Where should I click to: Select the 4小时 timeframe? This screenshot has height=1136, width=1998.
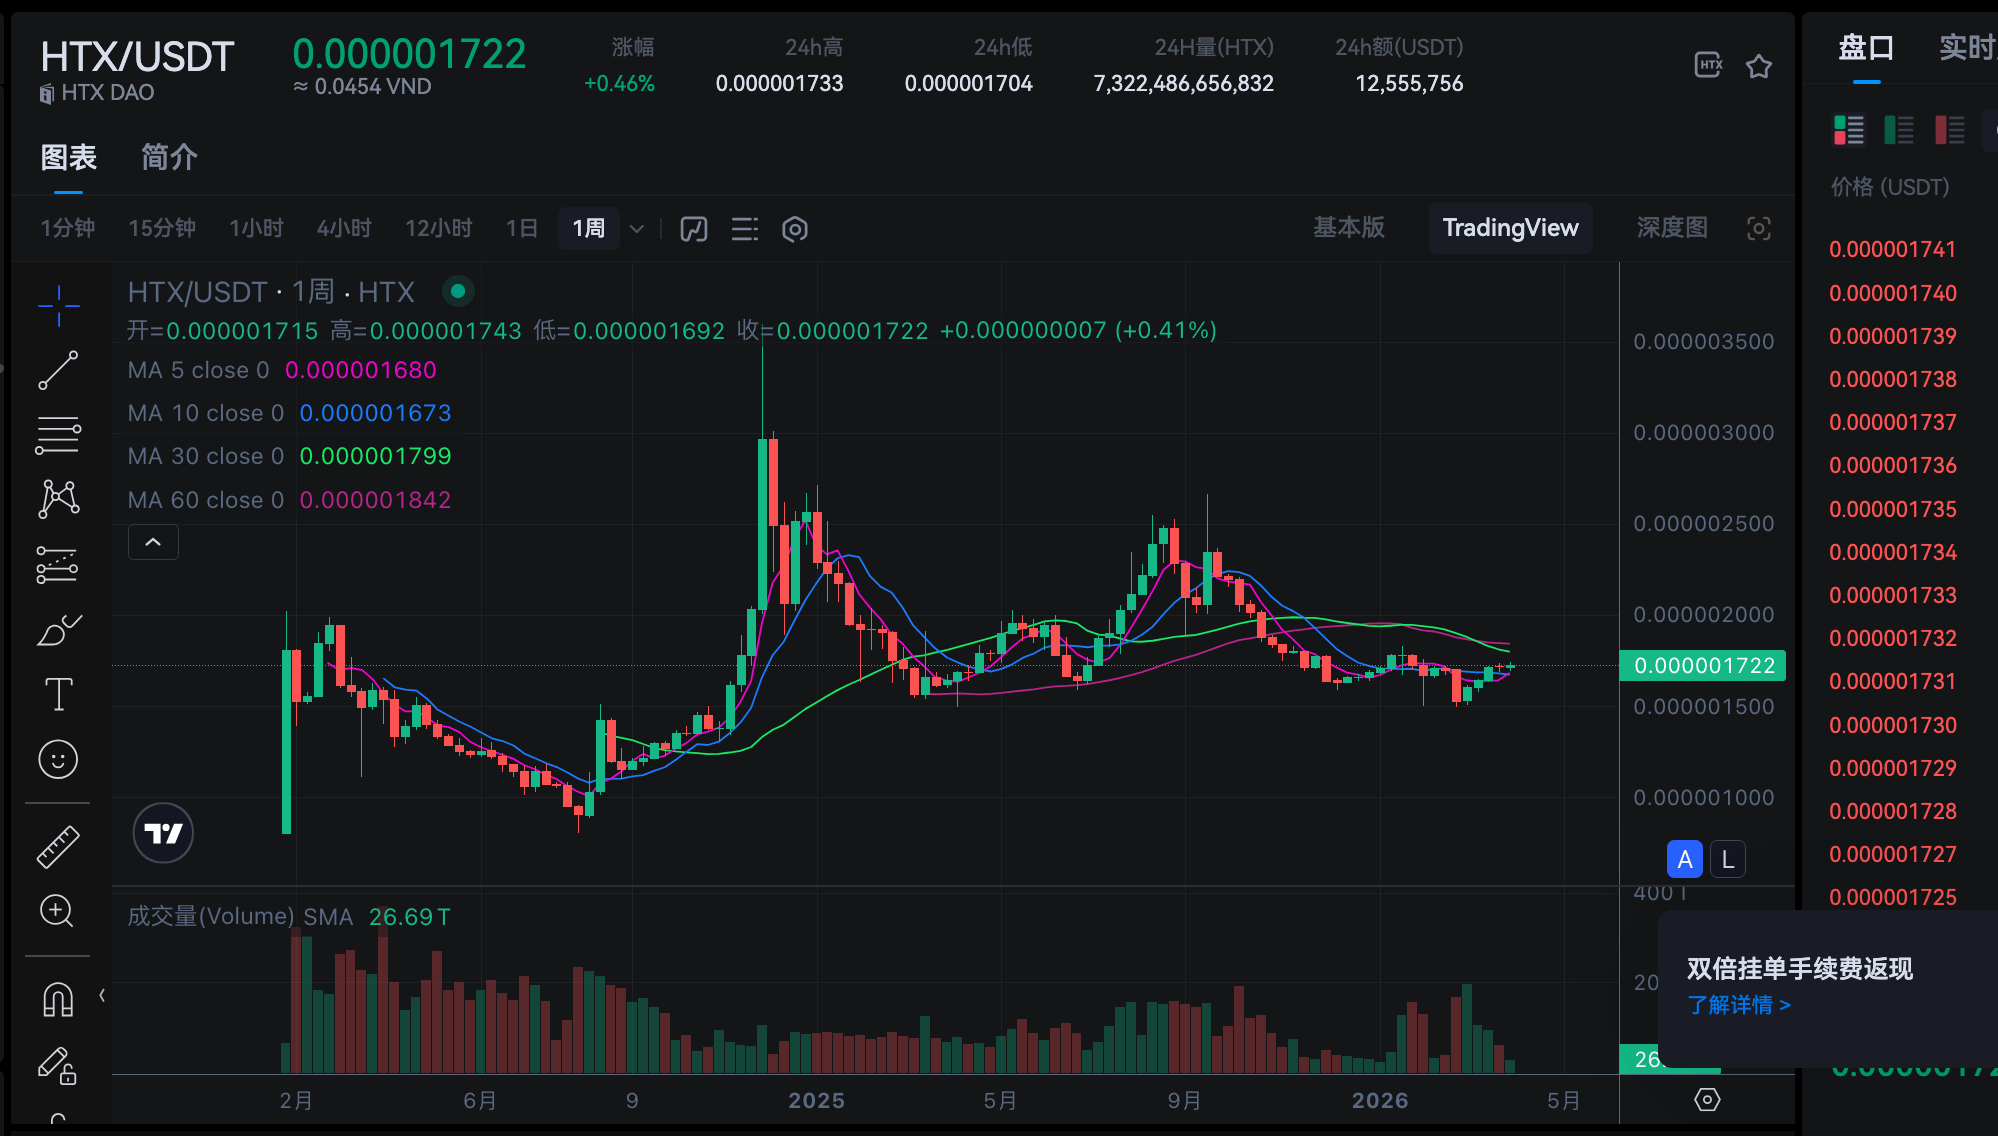pyautogui.click(x=344, y=228)
